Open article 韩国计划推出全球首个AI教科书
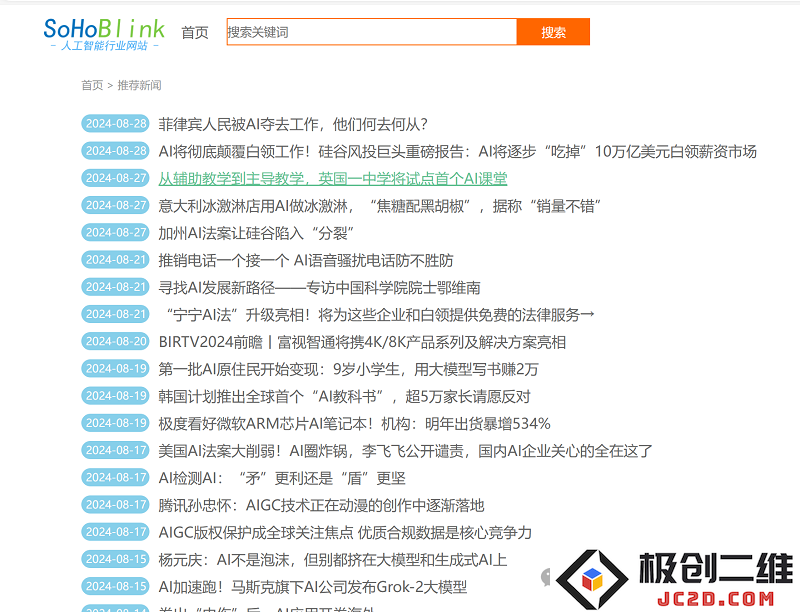Viewport: 800px width, 612px height. [x=344, y=397]
